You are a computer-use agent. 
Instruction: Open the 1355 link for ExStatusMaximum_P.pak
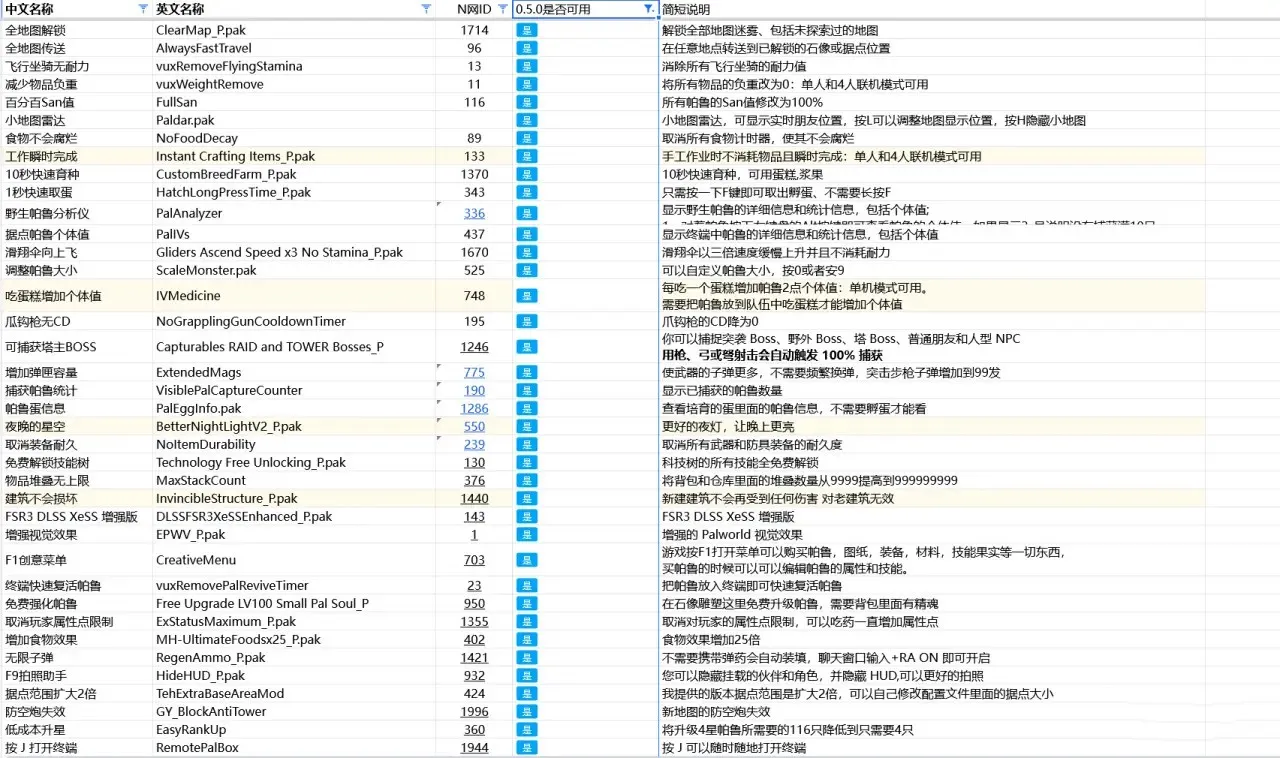(474, 621)
